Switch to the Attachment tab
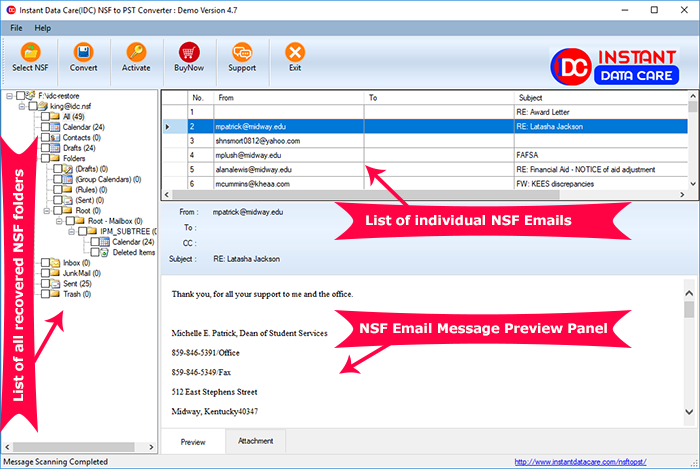 click(254, 441)
